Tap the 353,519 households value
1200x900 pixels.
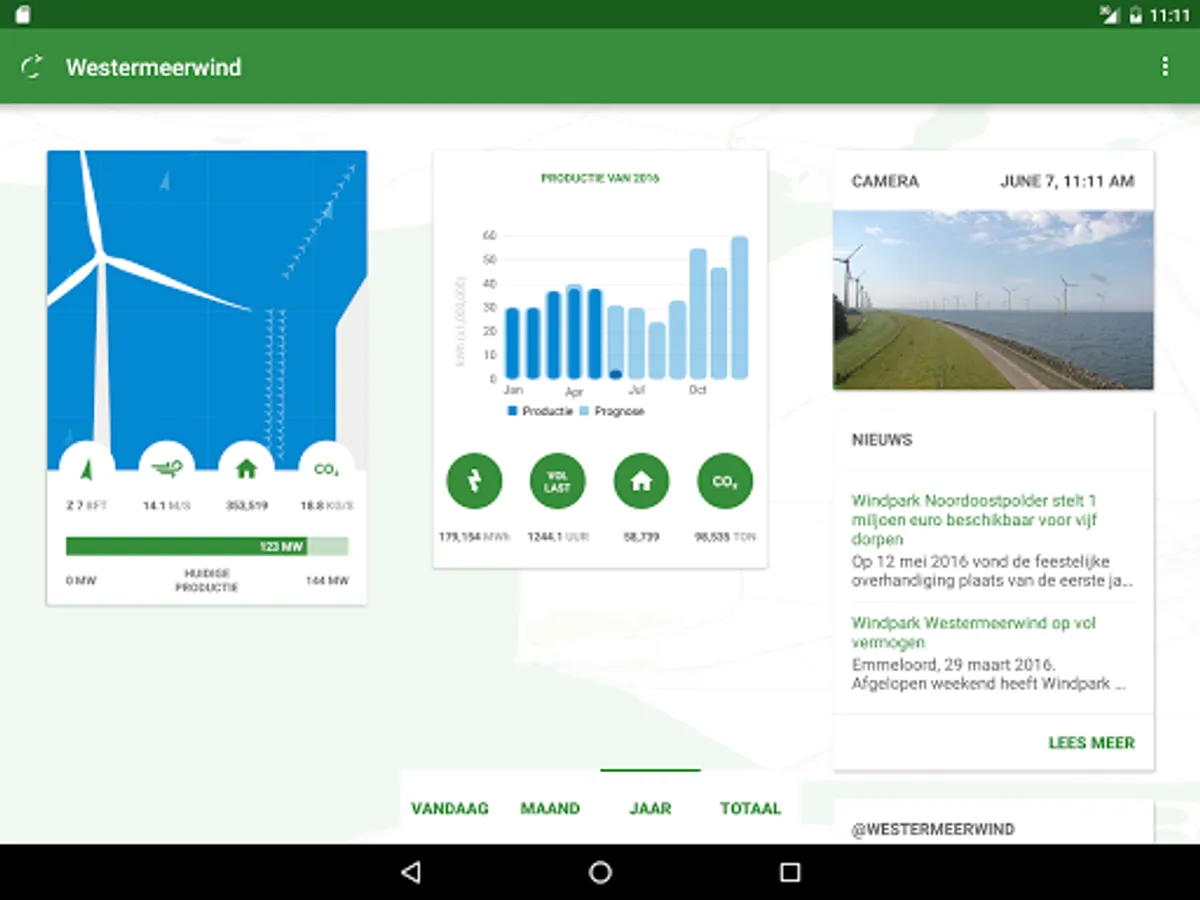pyautogui.click(x=246, y=506)
